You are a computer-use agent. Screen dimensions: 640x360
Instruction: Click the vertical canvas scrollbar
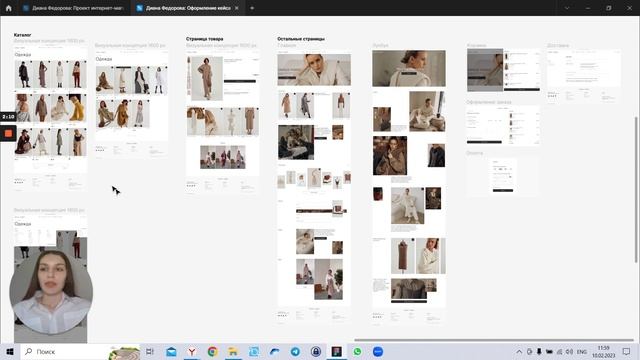coord(636,189)
